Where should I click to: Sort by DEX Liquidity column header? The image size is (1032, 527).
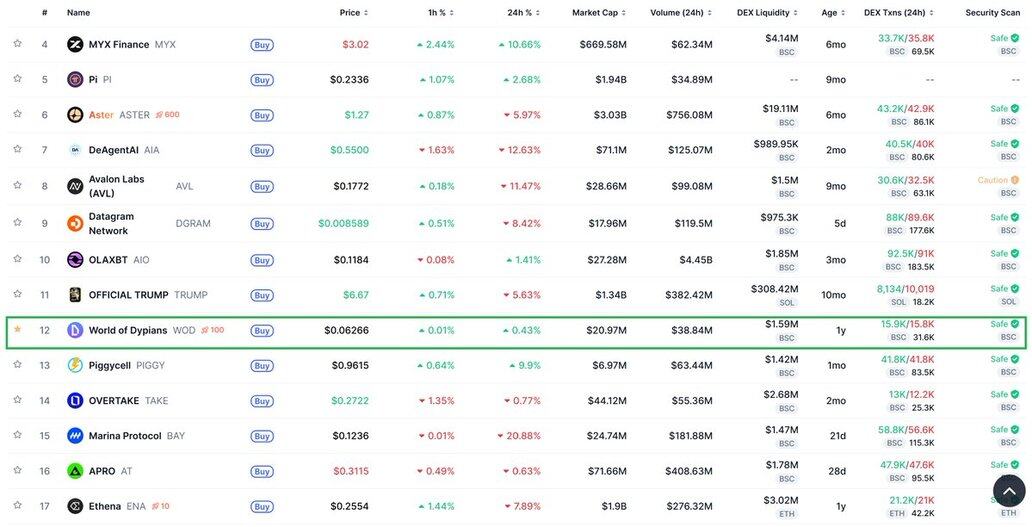point(767,13)
